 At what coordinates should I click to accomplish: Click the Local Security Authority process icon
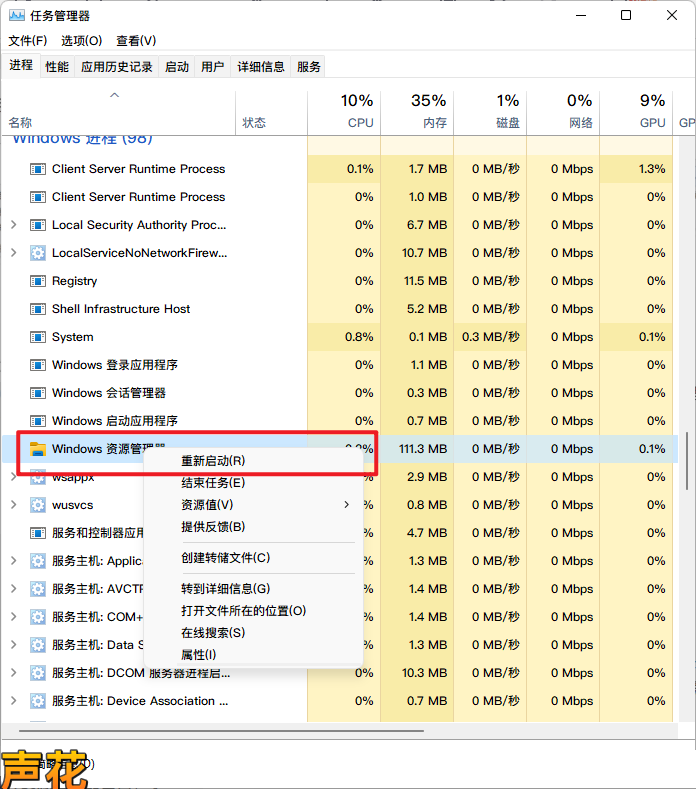38,225
